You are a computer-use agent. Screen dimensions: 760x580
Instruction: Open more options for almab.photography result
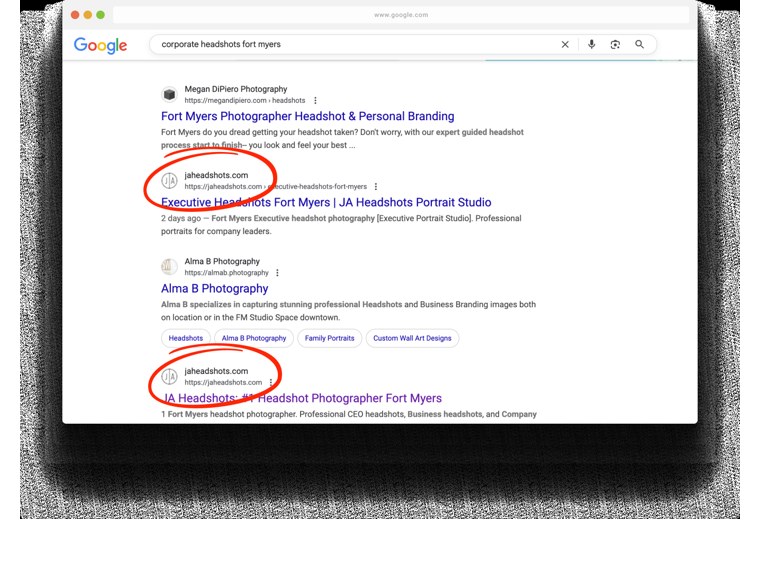coord(277,273)
